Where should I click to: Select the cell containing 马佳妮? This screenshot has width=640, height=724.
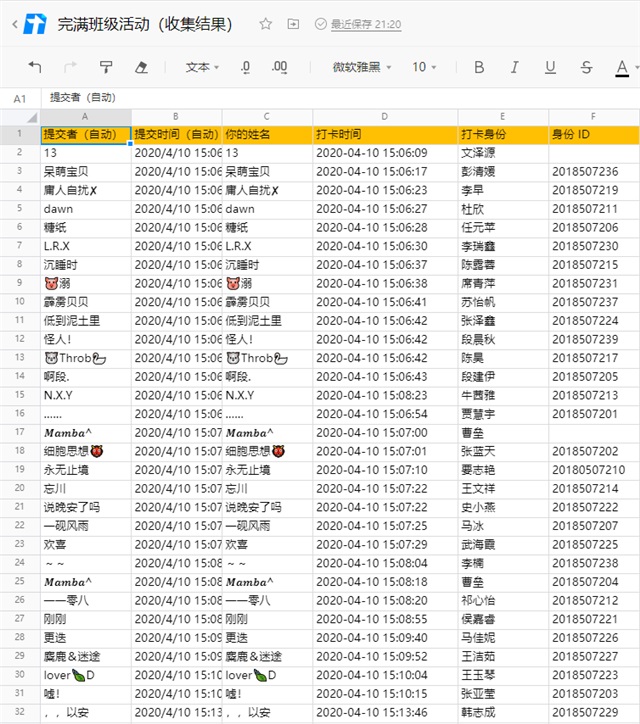503,638
